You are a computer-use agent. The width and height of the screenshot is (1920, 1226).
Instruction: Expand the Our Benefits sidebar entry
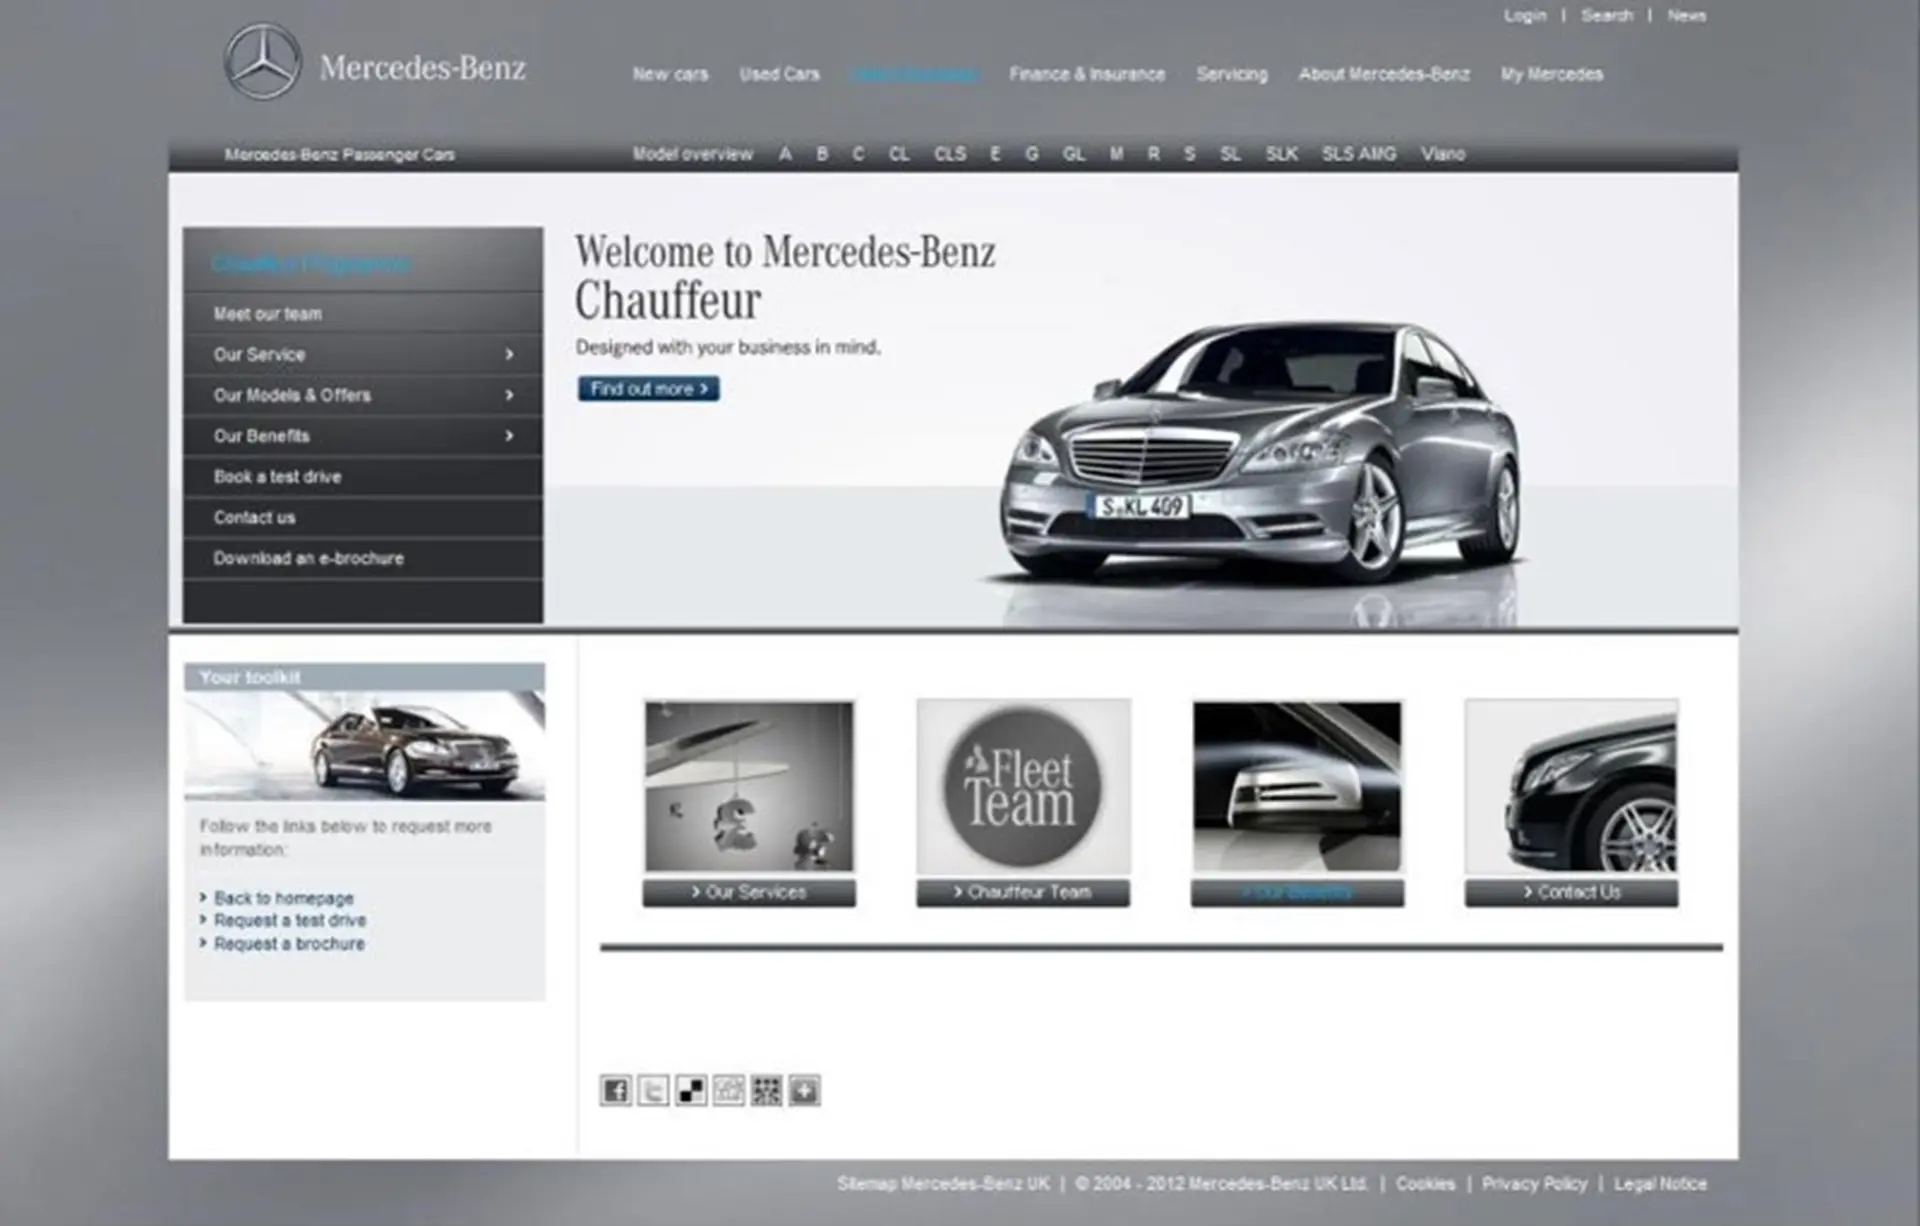tap(360, 436)
